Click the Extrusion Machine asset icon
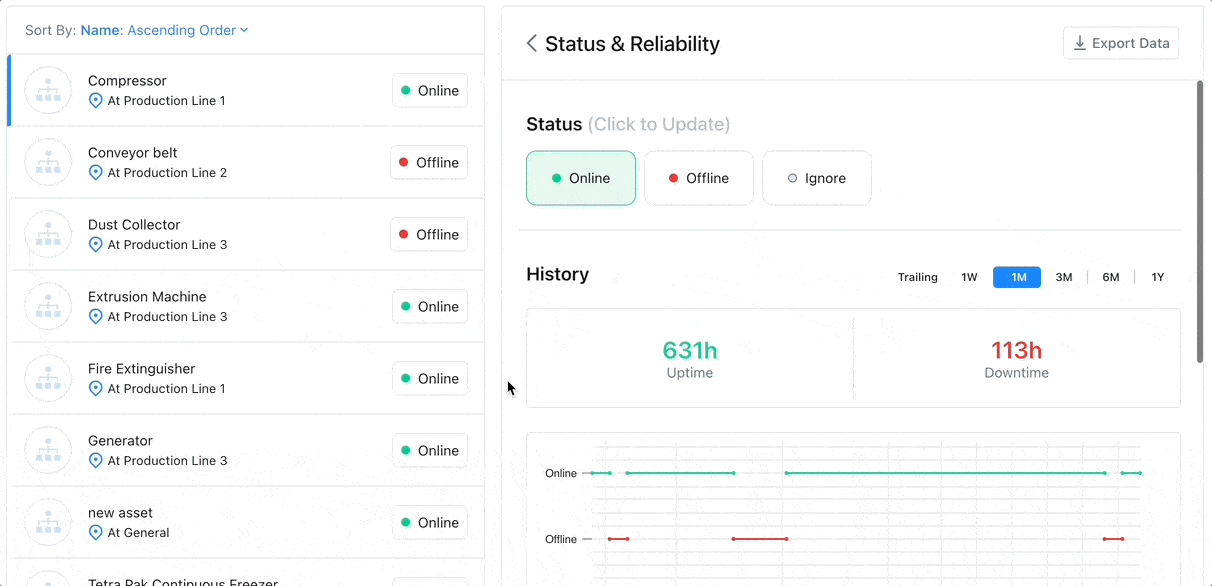The width and height of the screenshot is (1212, 586). point(48,306)
